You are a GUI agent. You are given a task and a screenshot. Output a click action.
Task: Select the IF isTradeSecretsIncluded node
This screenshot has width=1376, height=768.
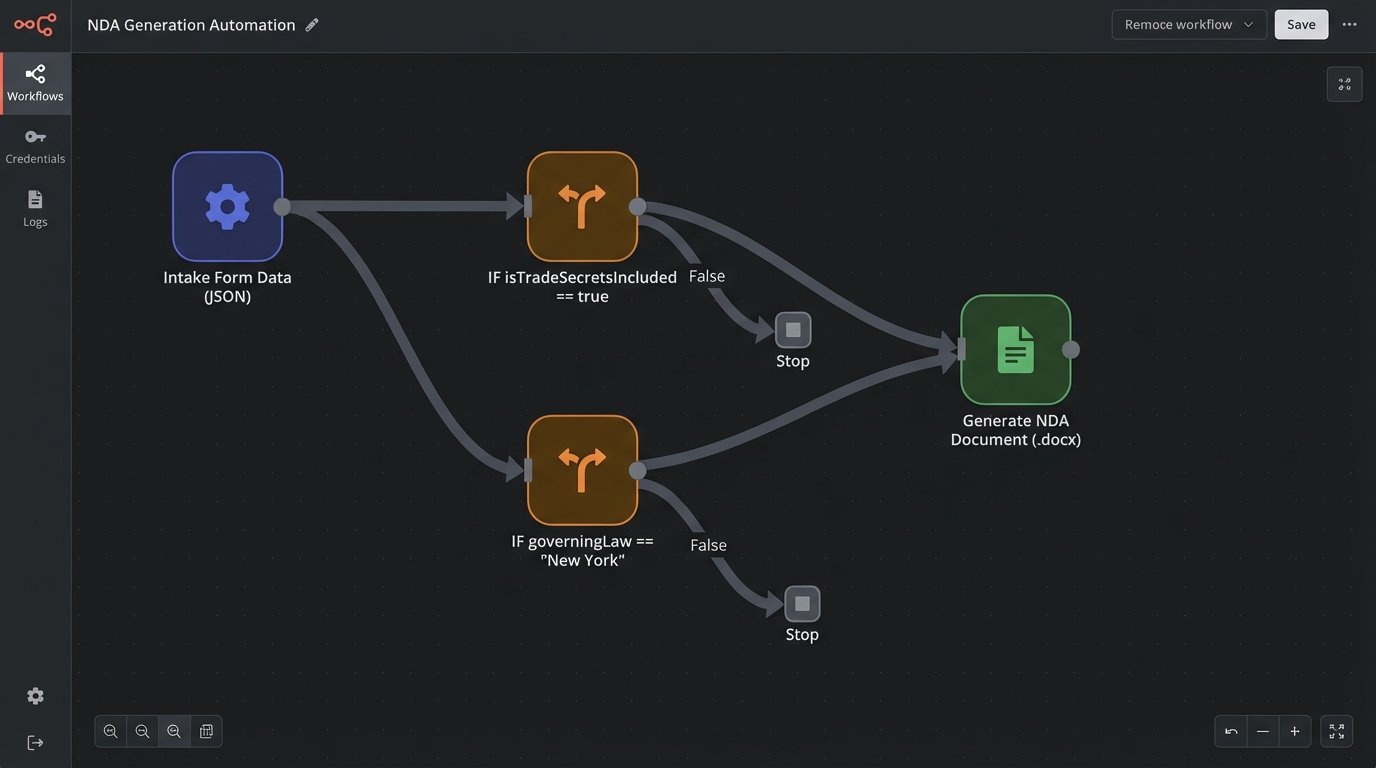(582, 207)
